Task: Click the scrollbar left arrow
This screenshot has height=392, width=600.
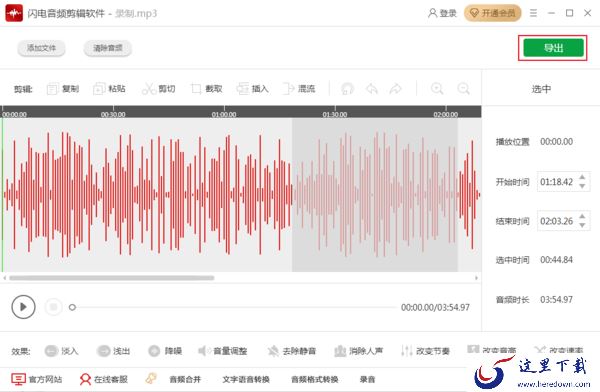Action: [x=5, y=278]
